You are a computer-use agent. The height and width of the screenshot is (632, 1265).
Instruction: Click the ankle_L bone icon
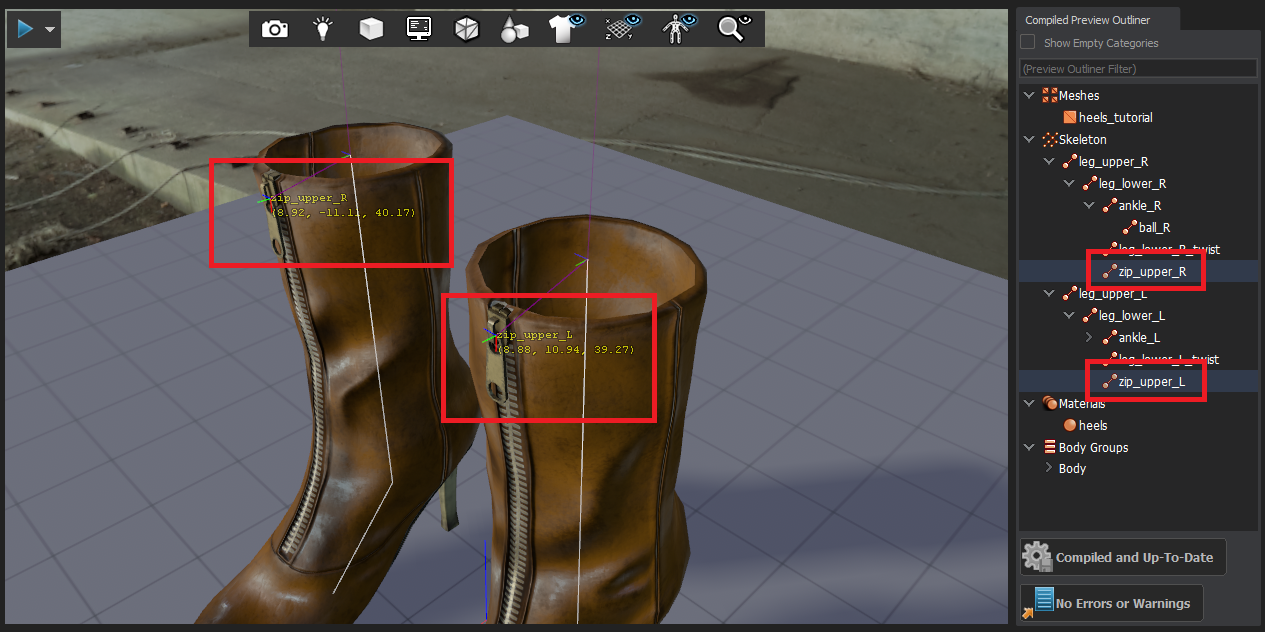[x=1109, y=338]
